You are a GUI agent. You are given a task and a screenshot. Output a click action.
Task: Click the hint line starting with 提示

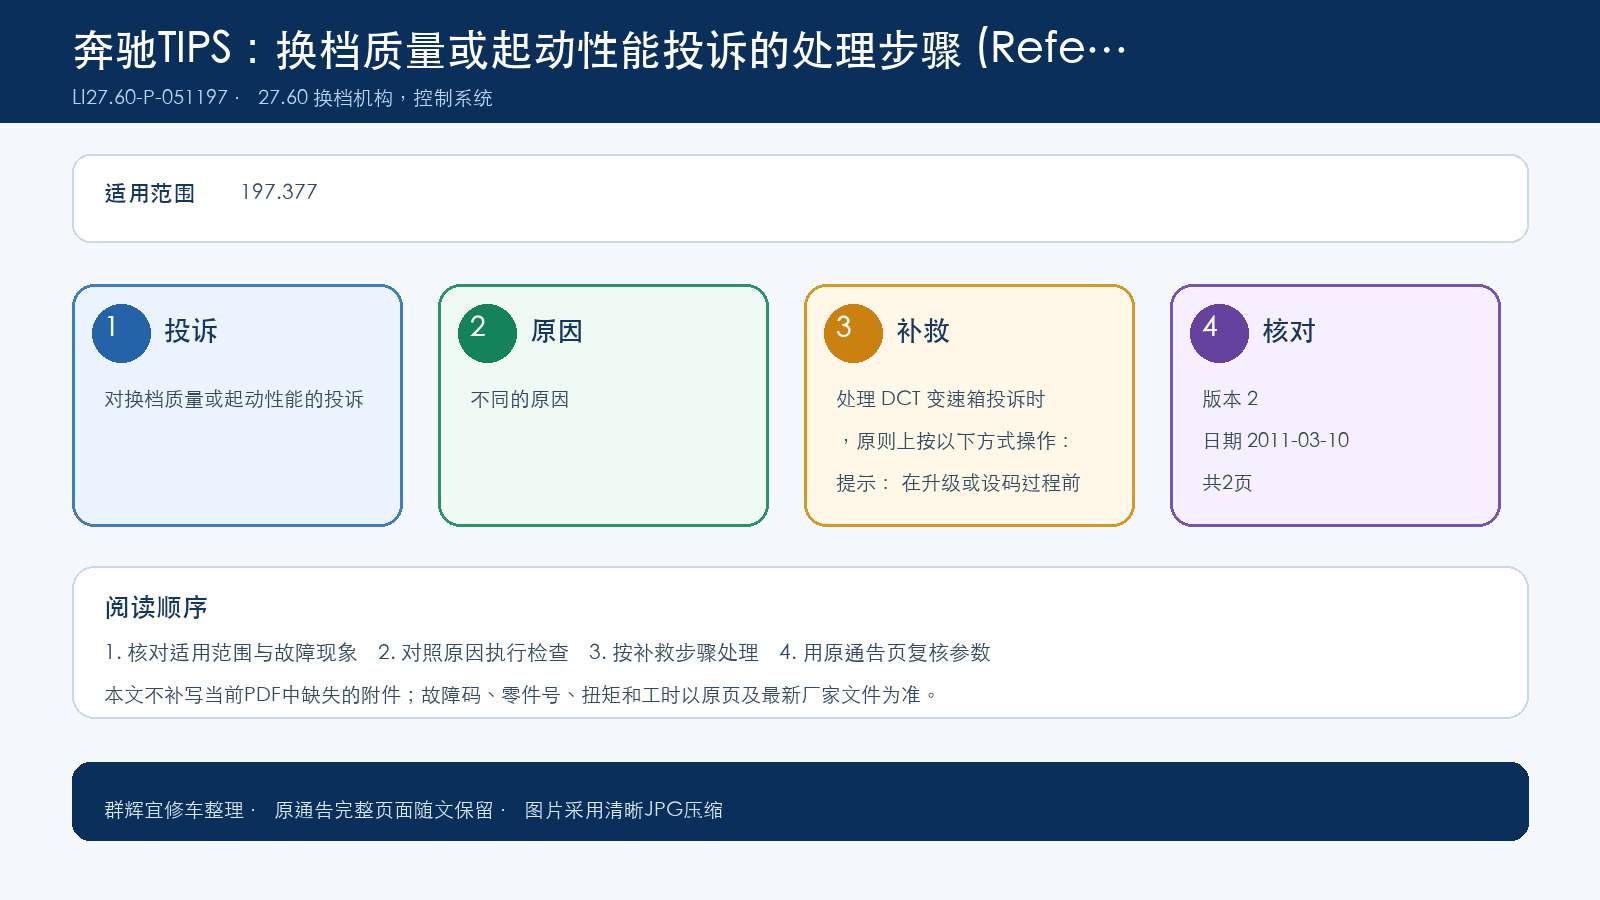pyautogui.click(x=959, y=483)
